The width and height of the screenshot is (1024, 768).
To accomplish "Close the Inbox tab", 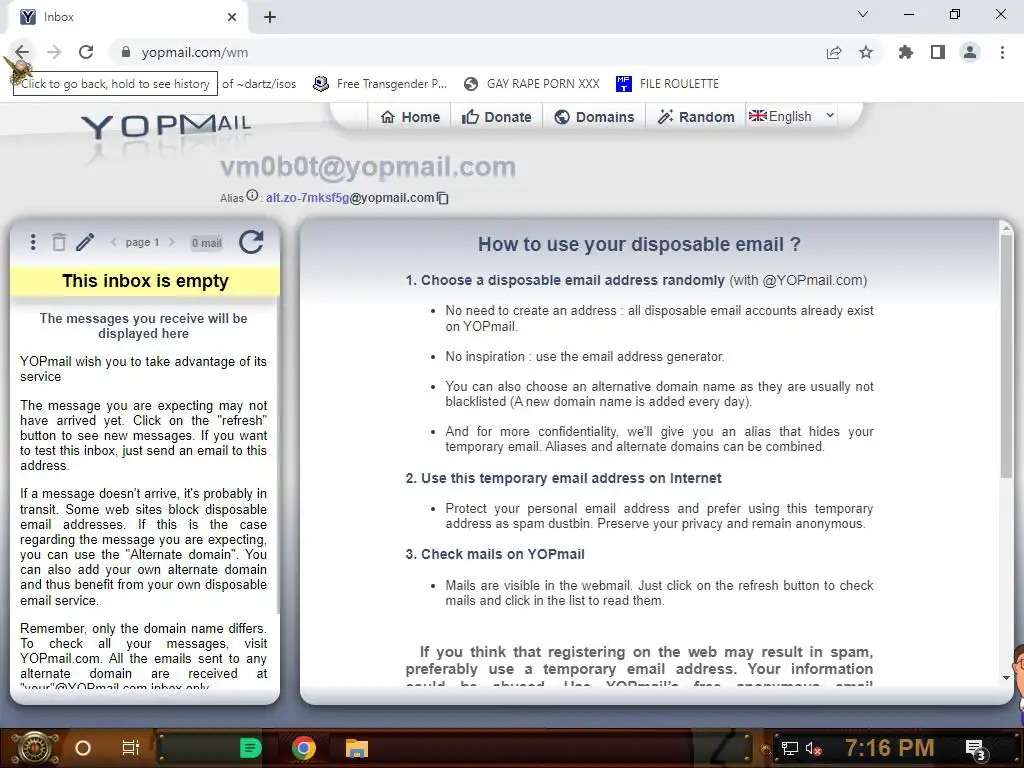I will [232, 17].
